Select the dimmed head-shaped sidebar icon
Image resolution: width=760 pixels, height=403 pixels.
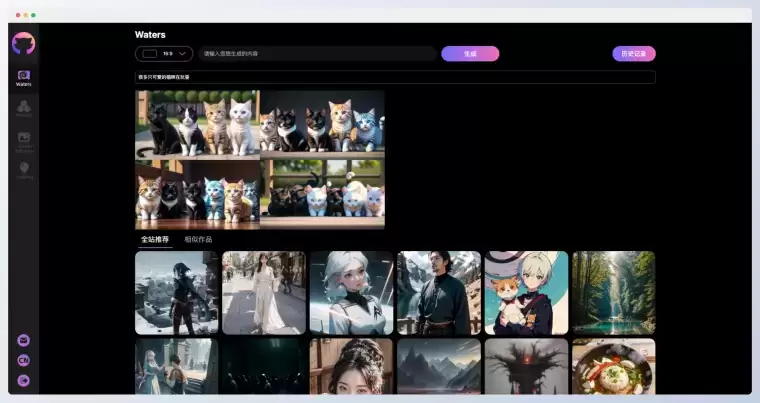[24, 170]
